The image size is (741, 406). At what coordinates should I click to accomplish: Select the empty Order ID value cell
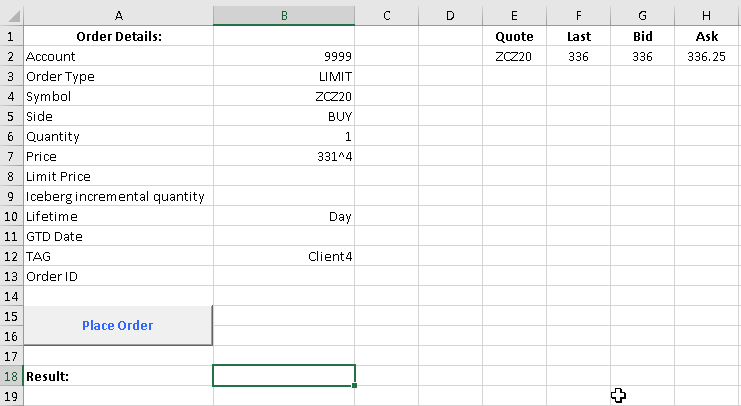pos(284,276)
